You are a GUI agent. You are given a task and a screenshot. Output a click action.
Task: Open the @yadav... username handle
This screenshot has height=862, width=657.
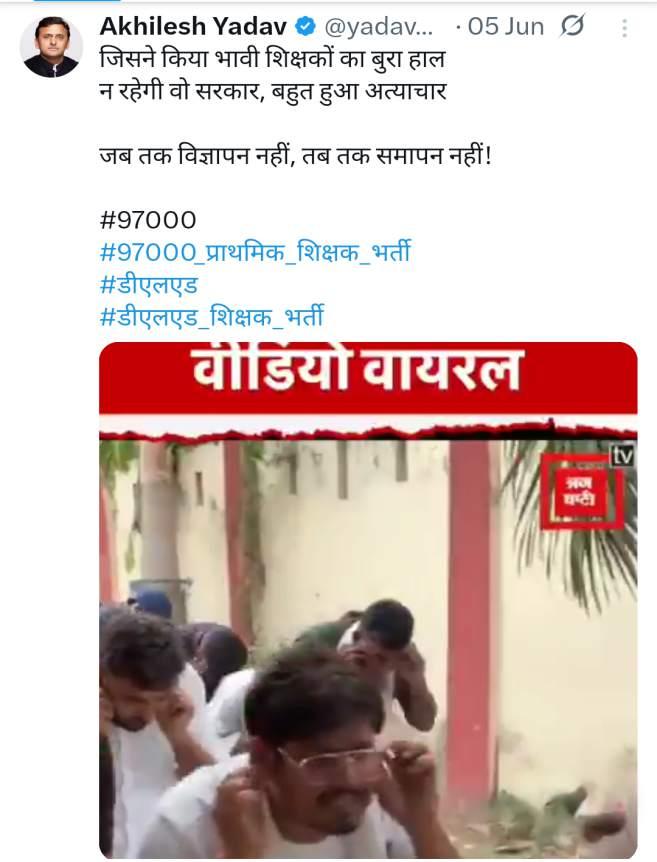tap(379, 27)
